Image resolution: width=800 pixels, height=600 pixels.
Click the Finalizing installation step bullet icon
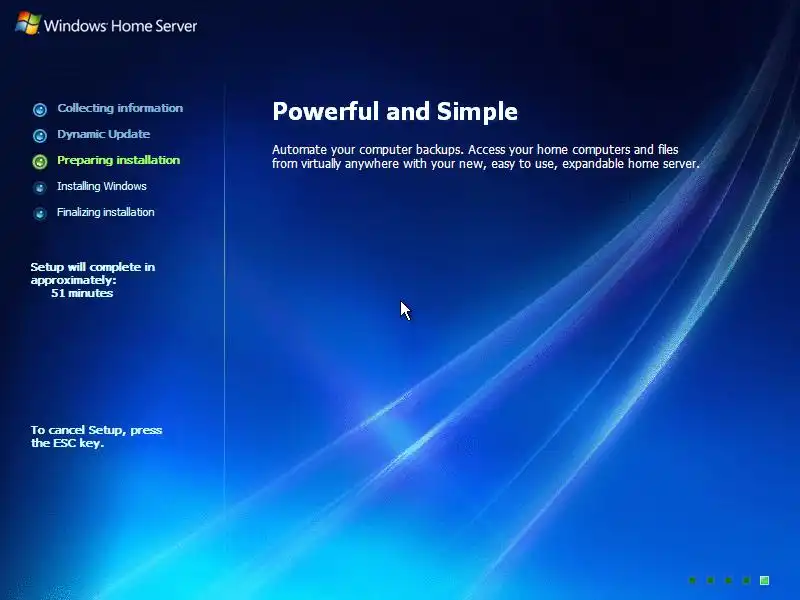[40, 213]
